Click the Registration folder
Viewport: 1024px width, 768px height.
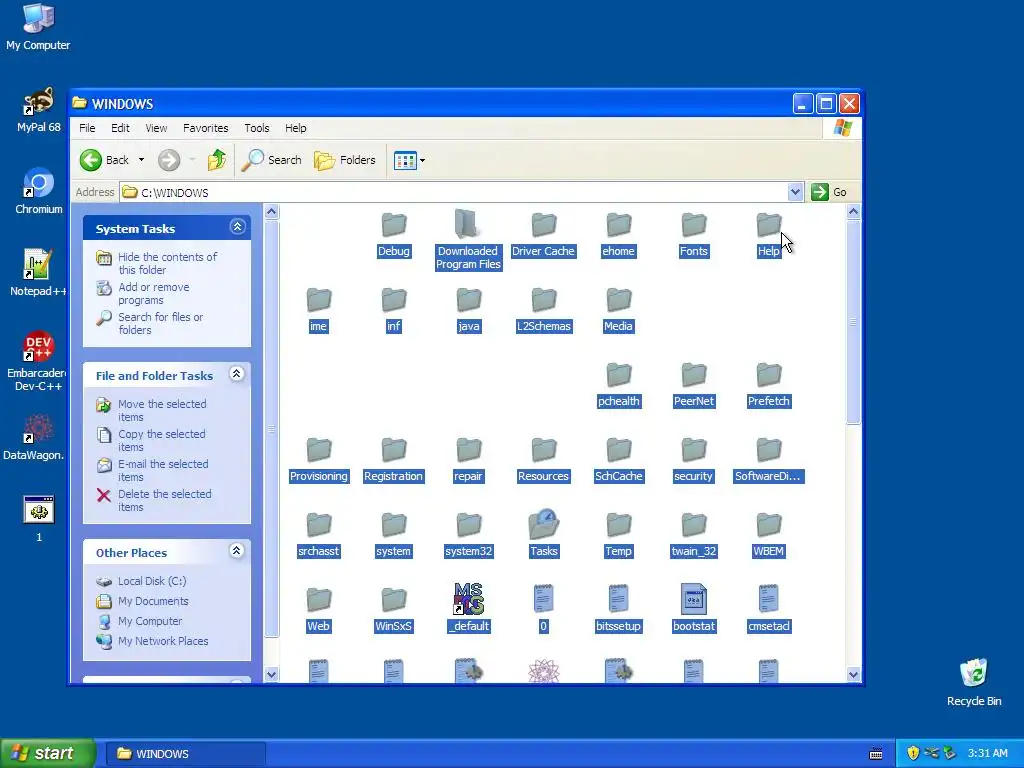(x=394, y=461)
